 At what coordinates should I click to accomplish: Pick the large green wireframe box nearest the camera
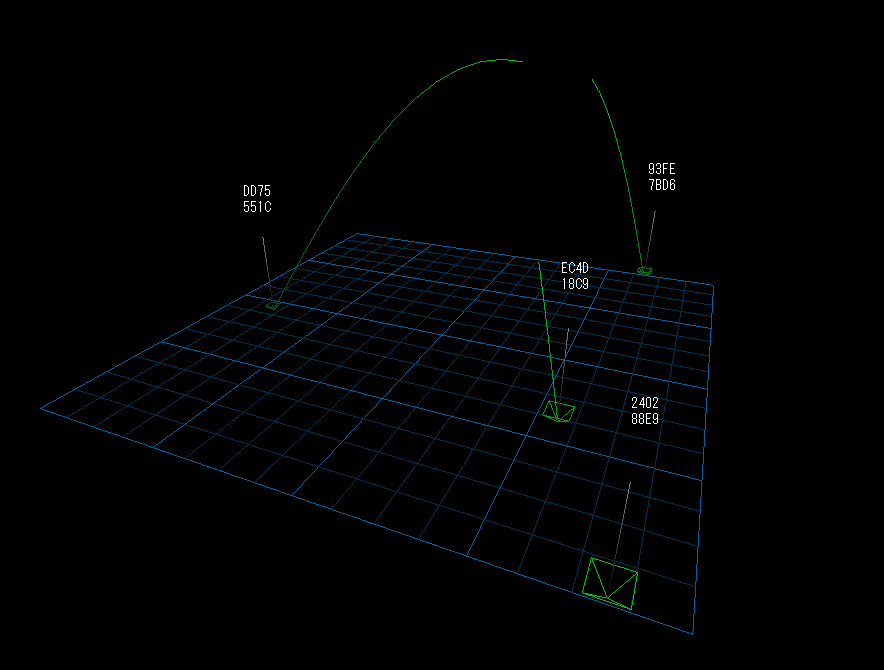[610, 584]
